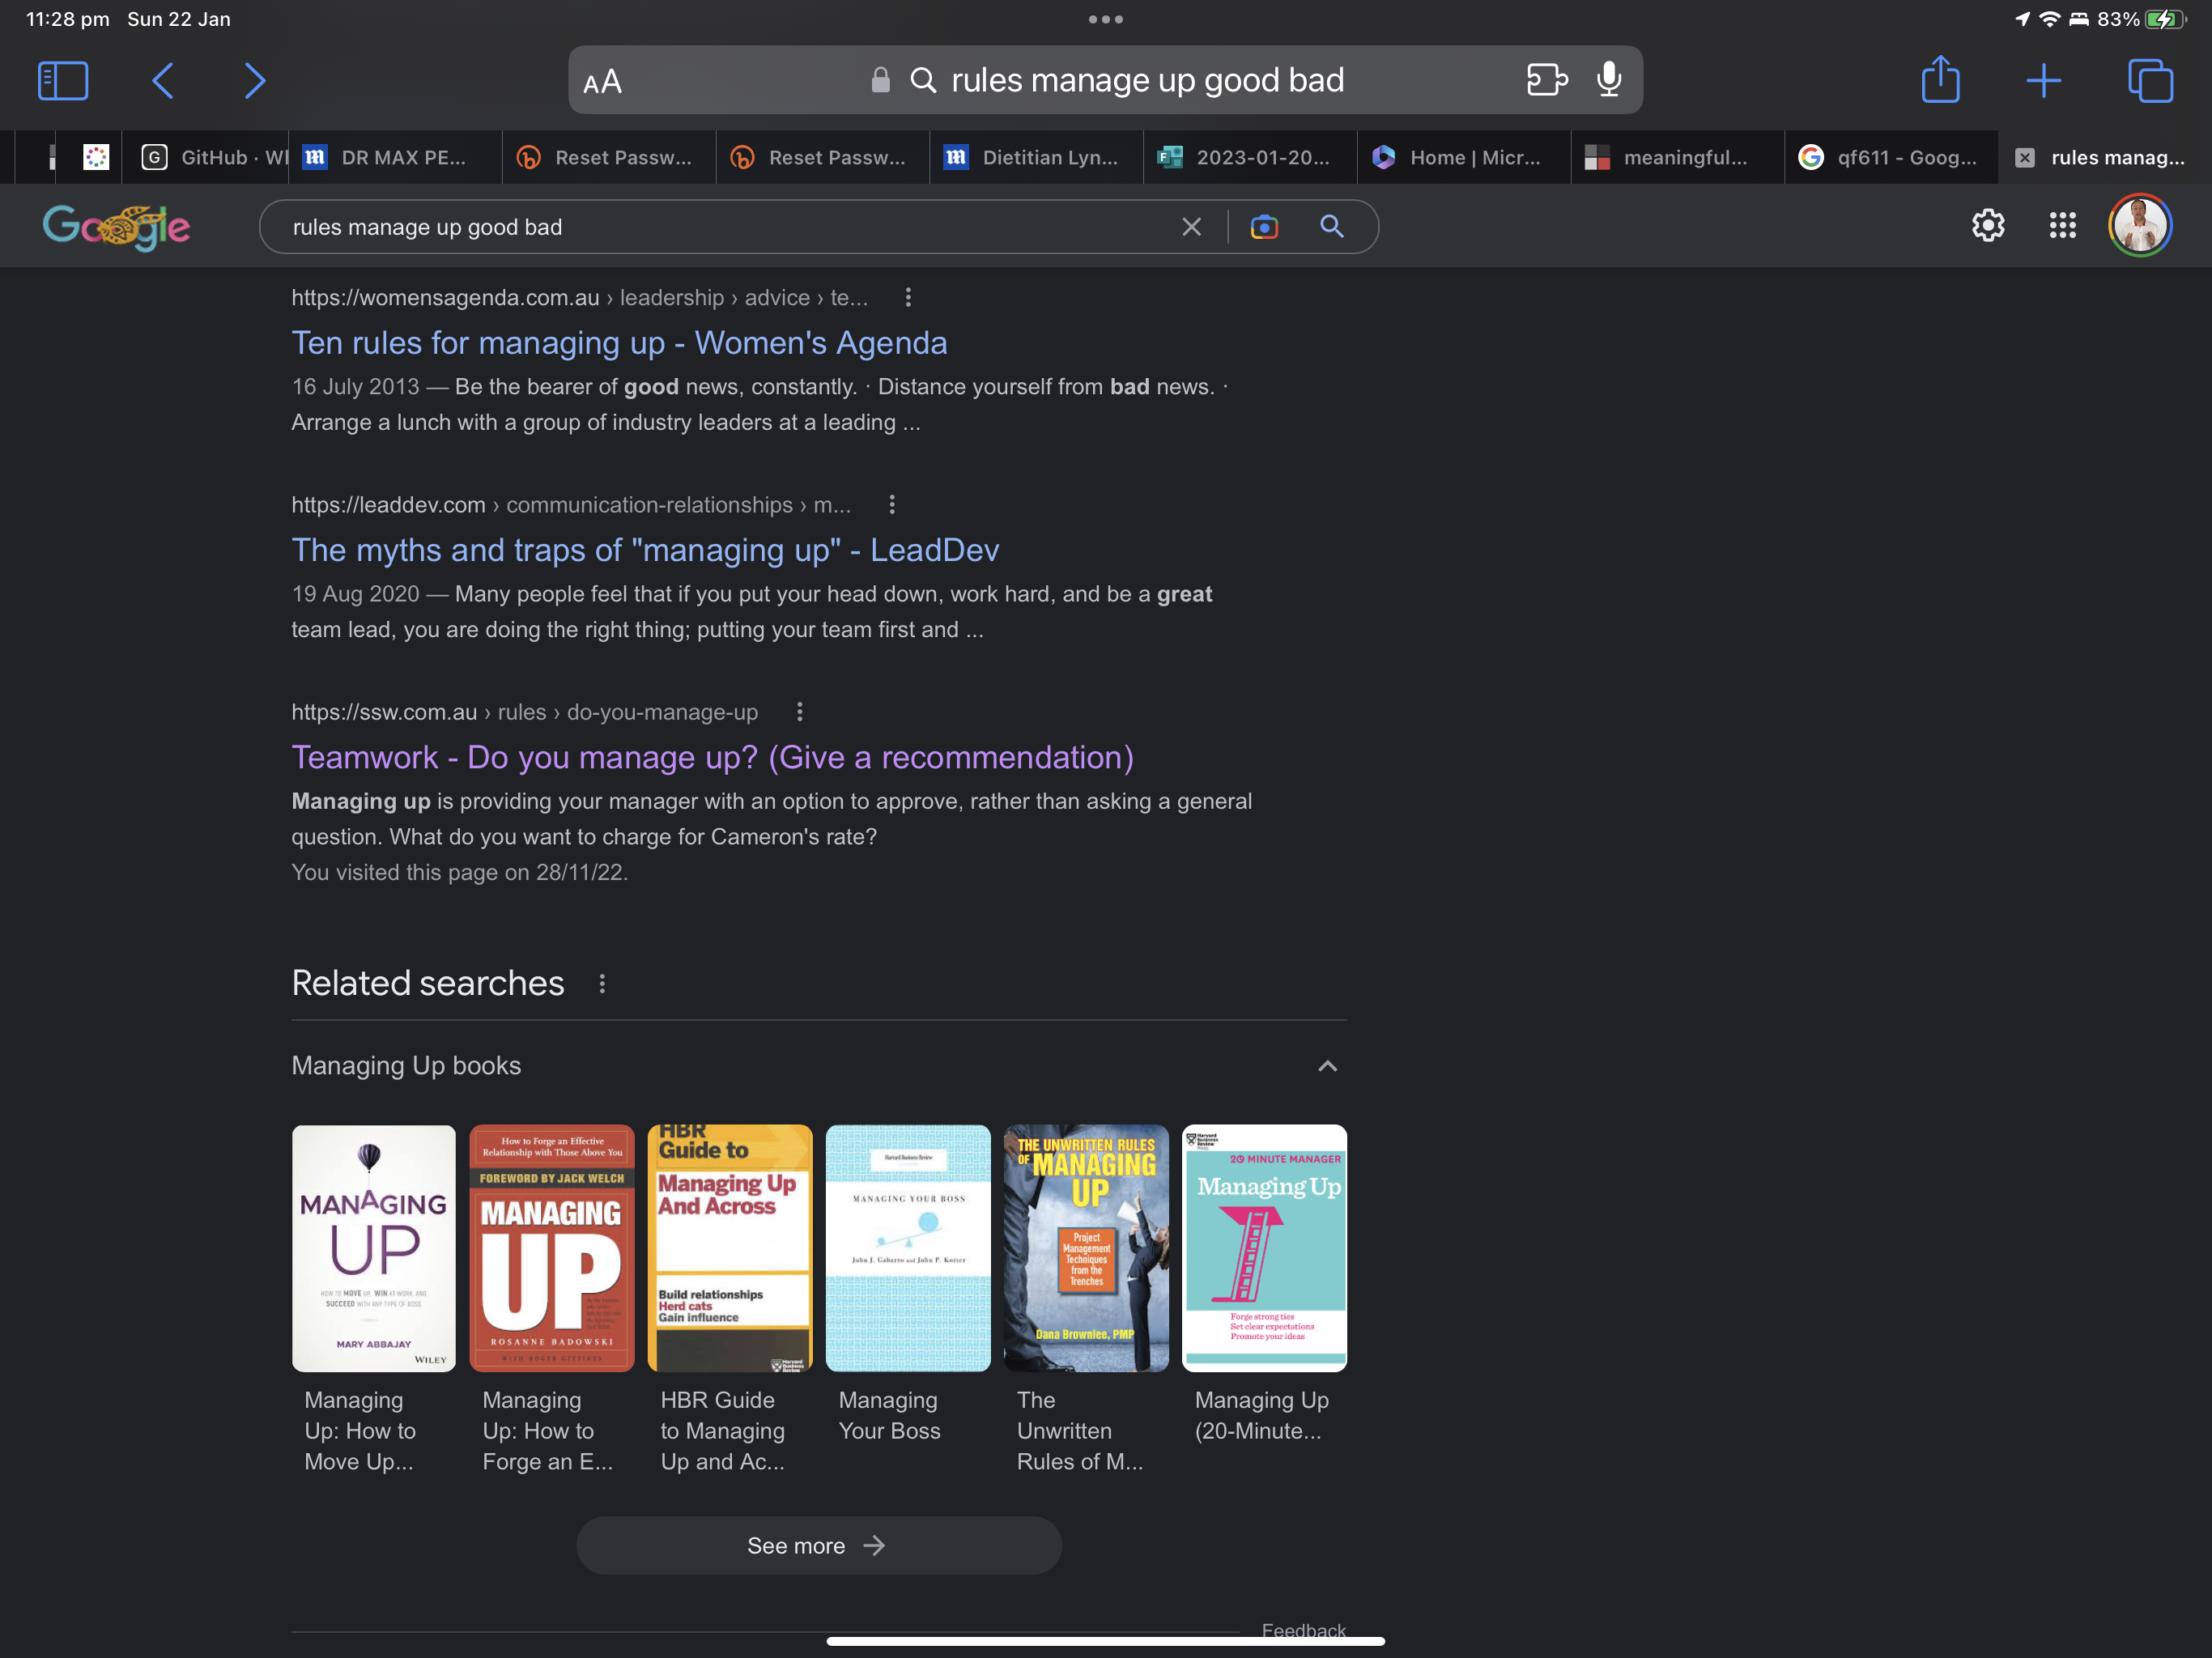Image resolution: width=2212 pixels, height=1658 pixels.
Task: Open Google quick settings gear
Action: point(1988,226)
